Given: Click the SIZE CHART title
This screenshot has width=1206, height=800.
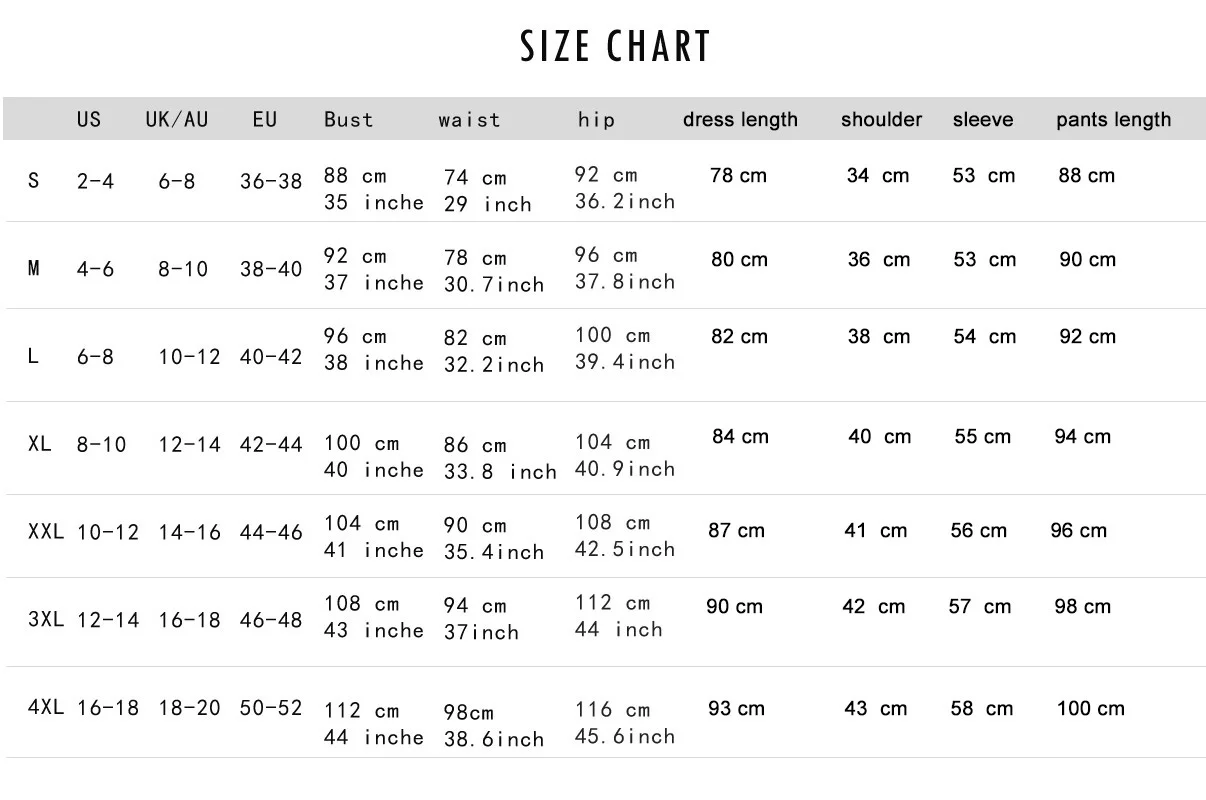Looking at the screenshot, I should point(615,47).
